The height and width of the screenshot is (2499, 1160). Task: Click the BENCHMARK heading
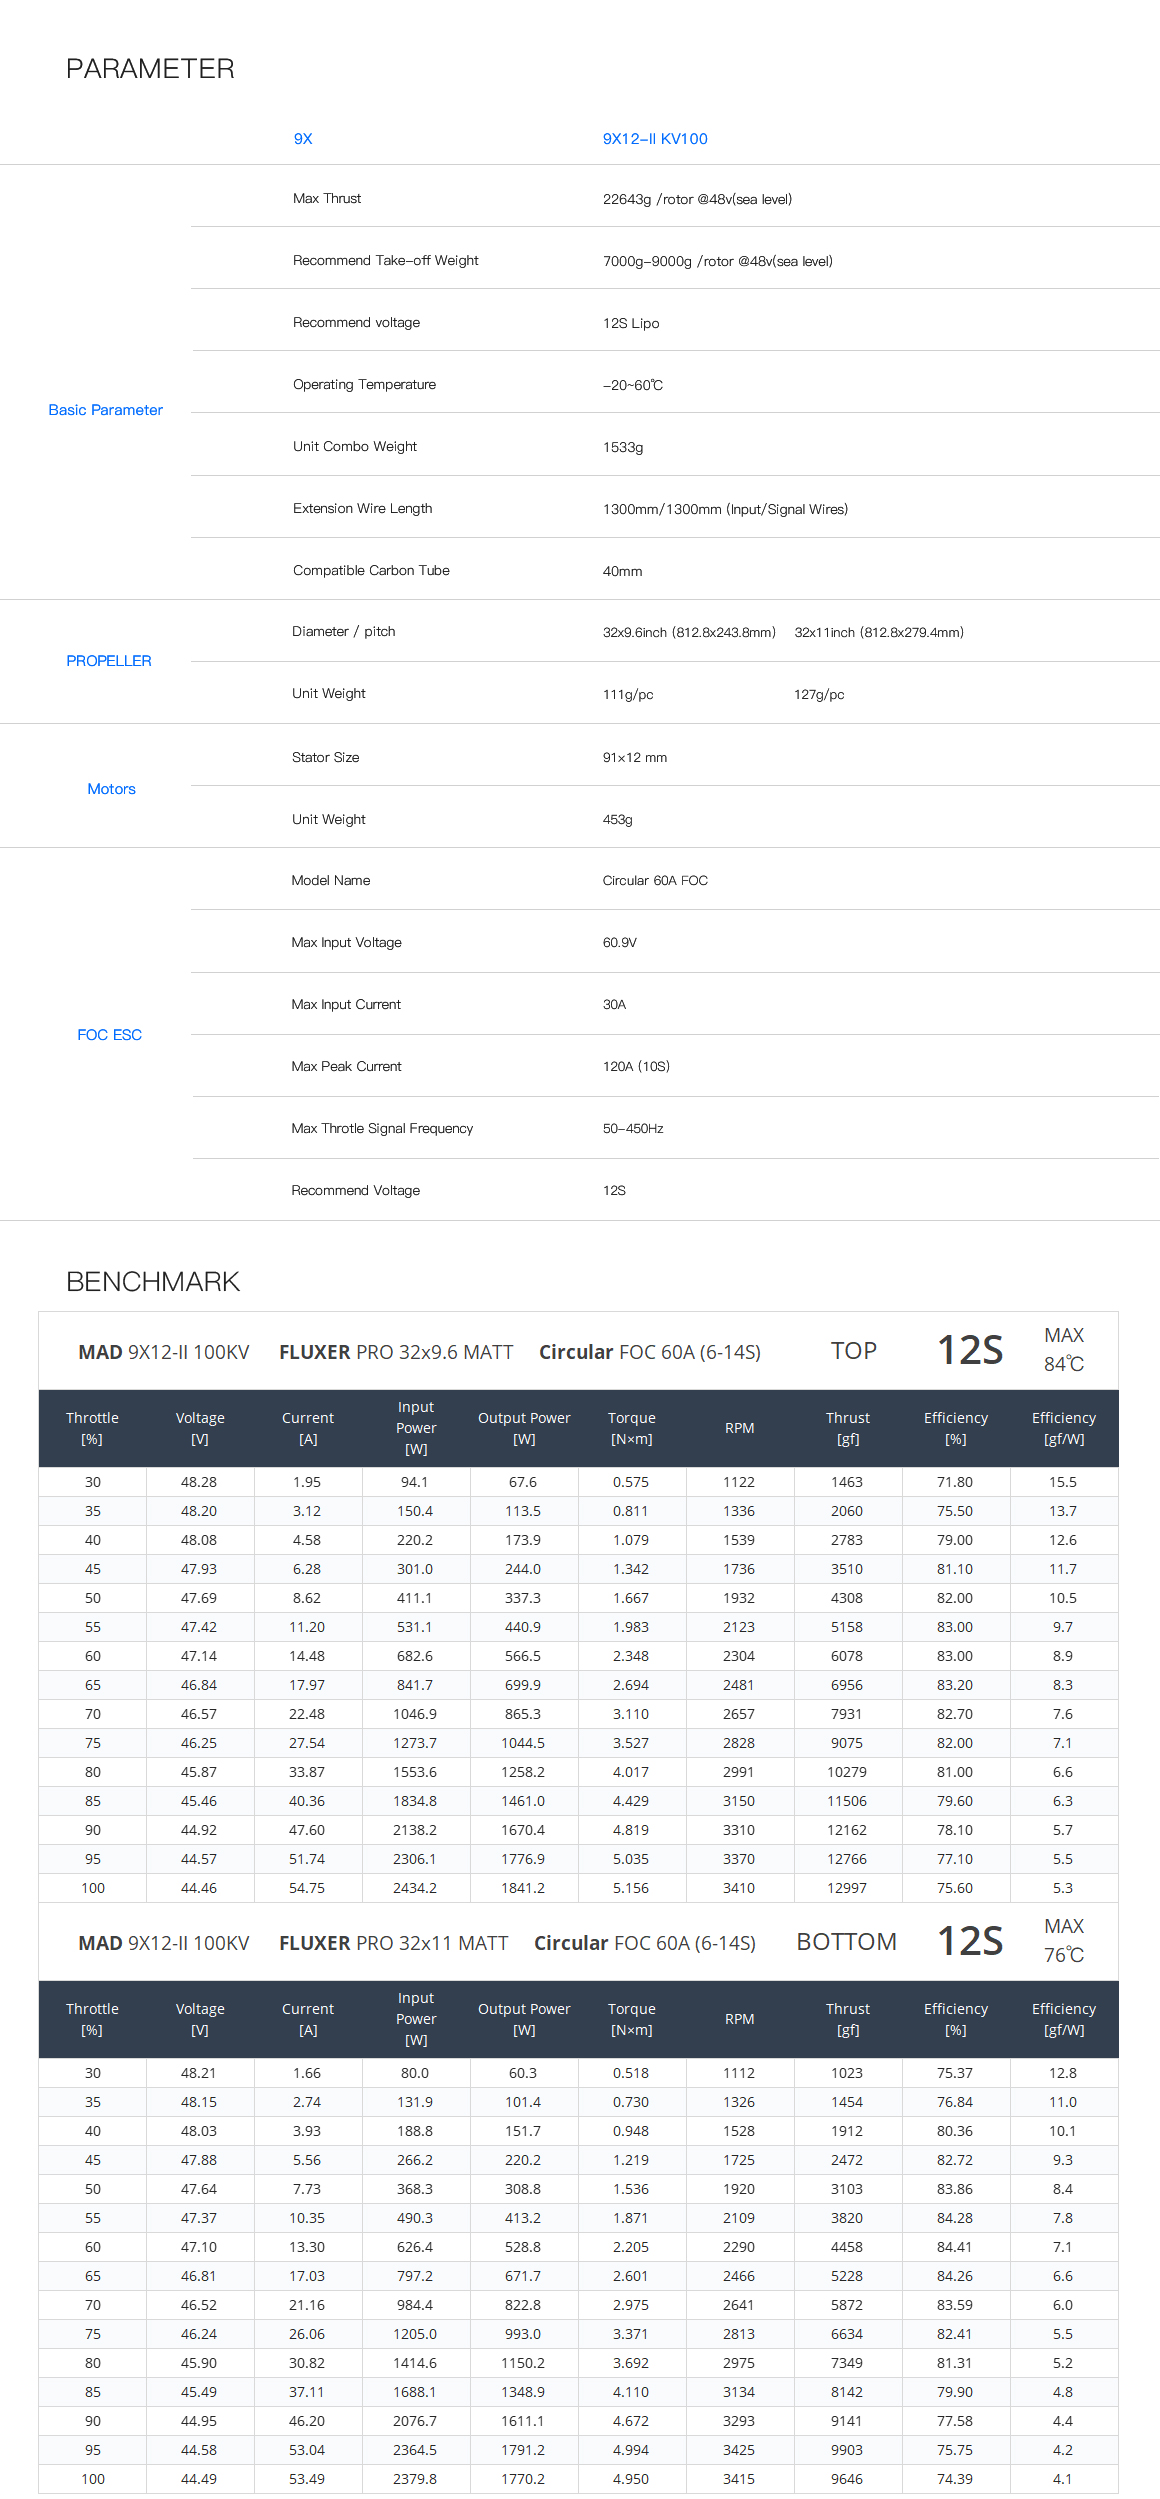pos(153,1282)
